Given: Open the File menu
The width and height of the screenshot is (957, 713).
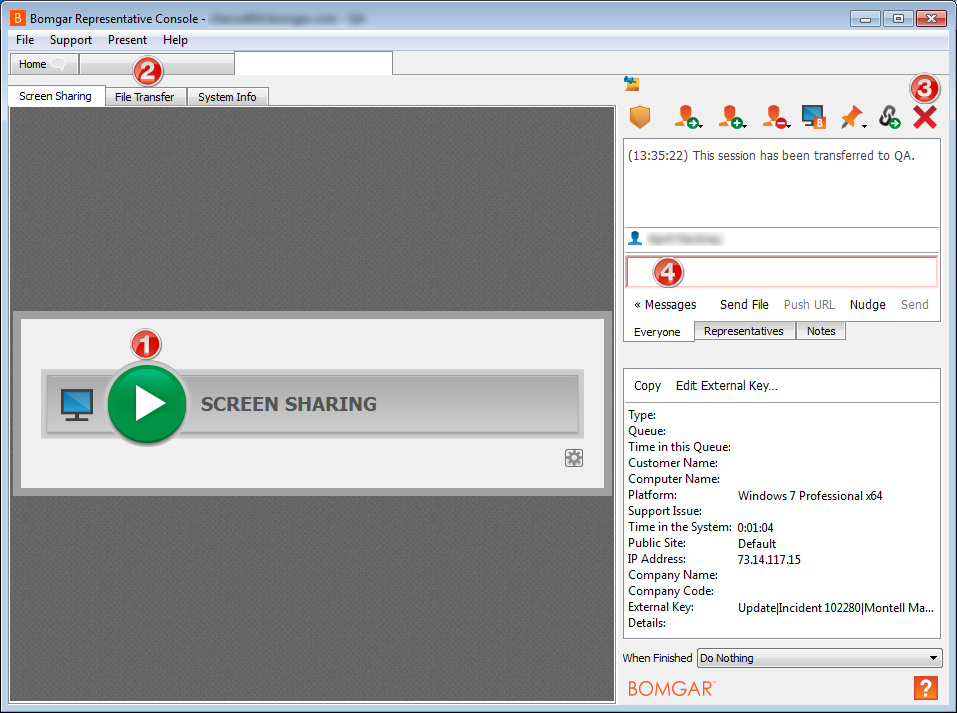Looking at the screenshot, I should click(x=25, y=40).
